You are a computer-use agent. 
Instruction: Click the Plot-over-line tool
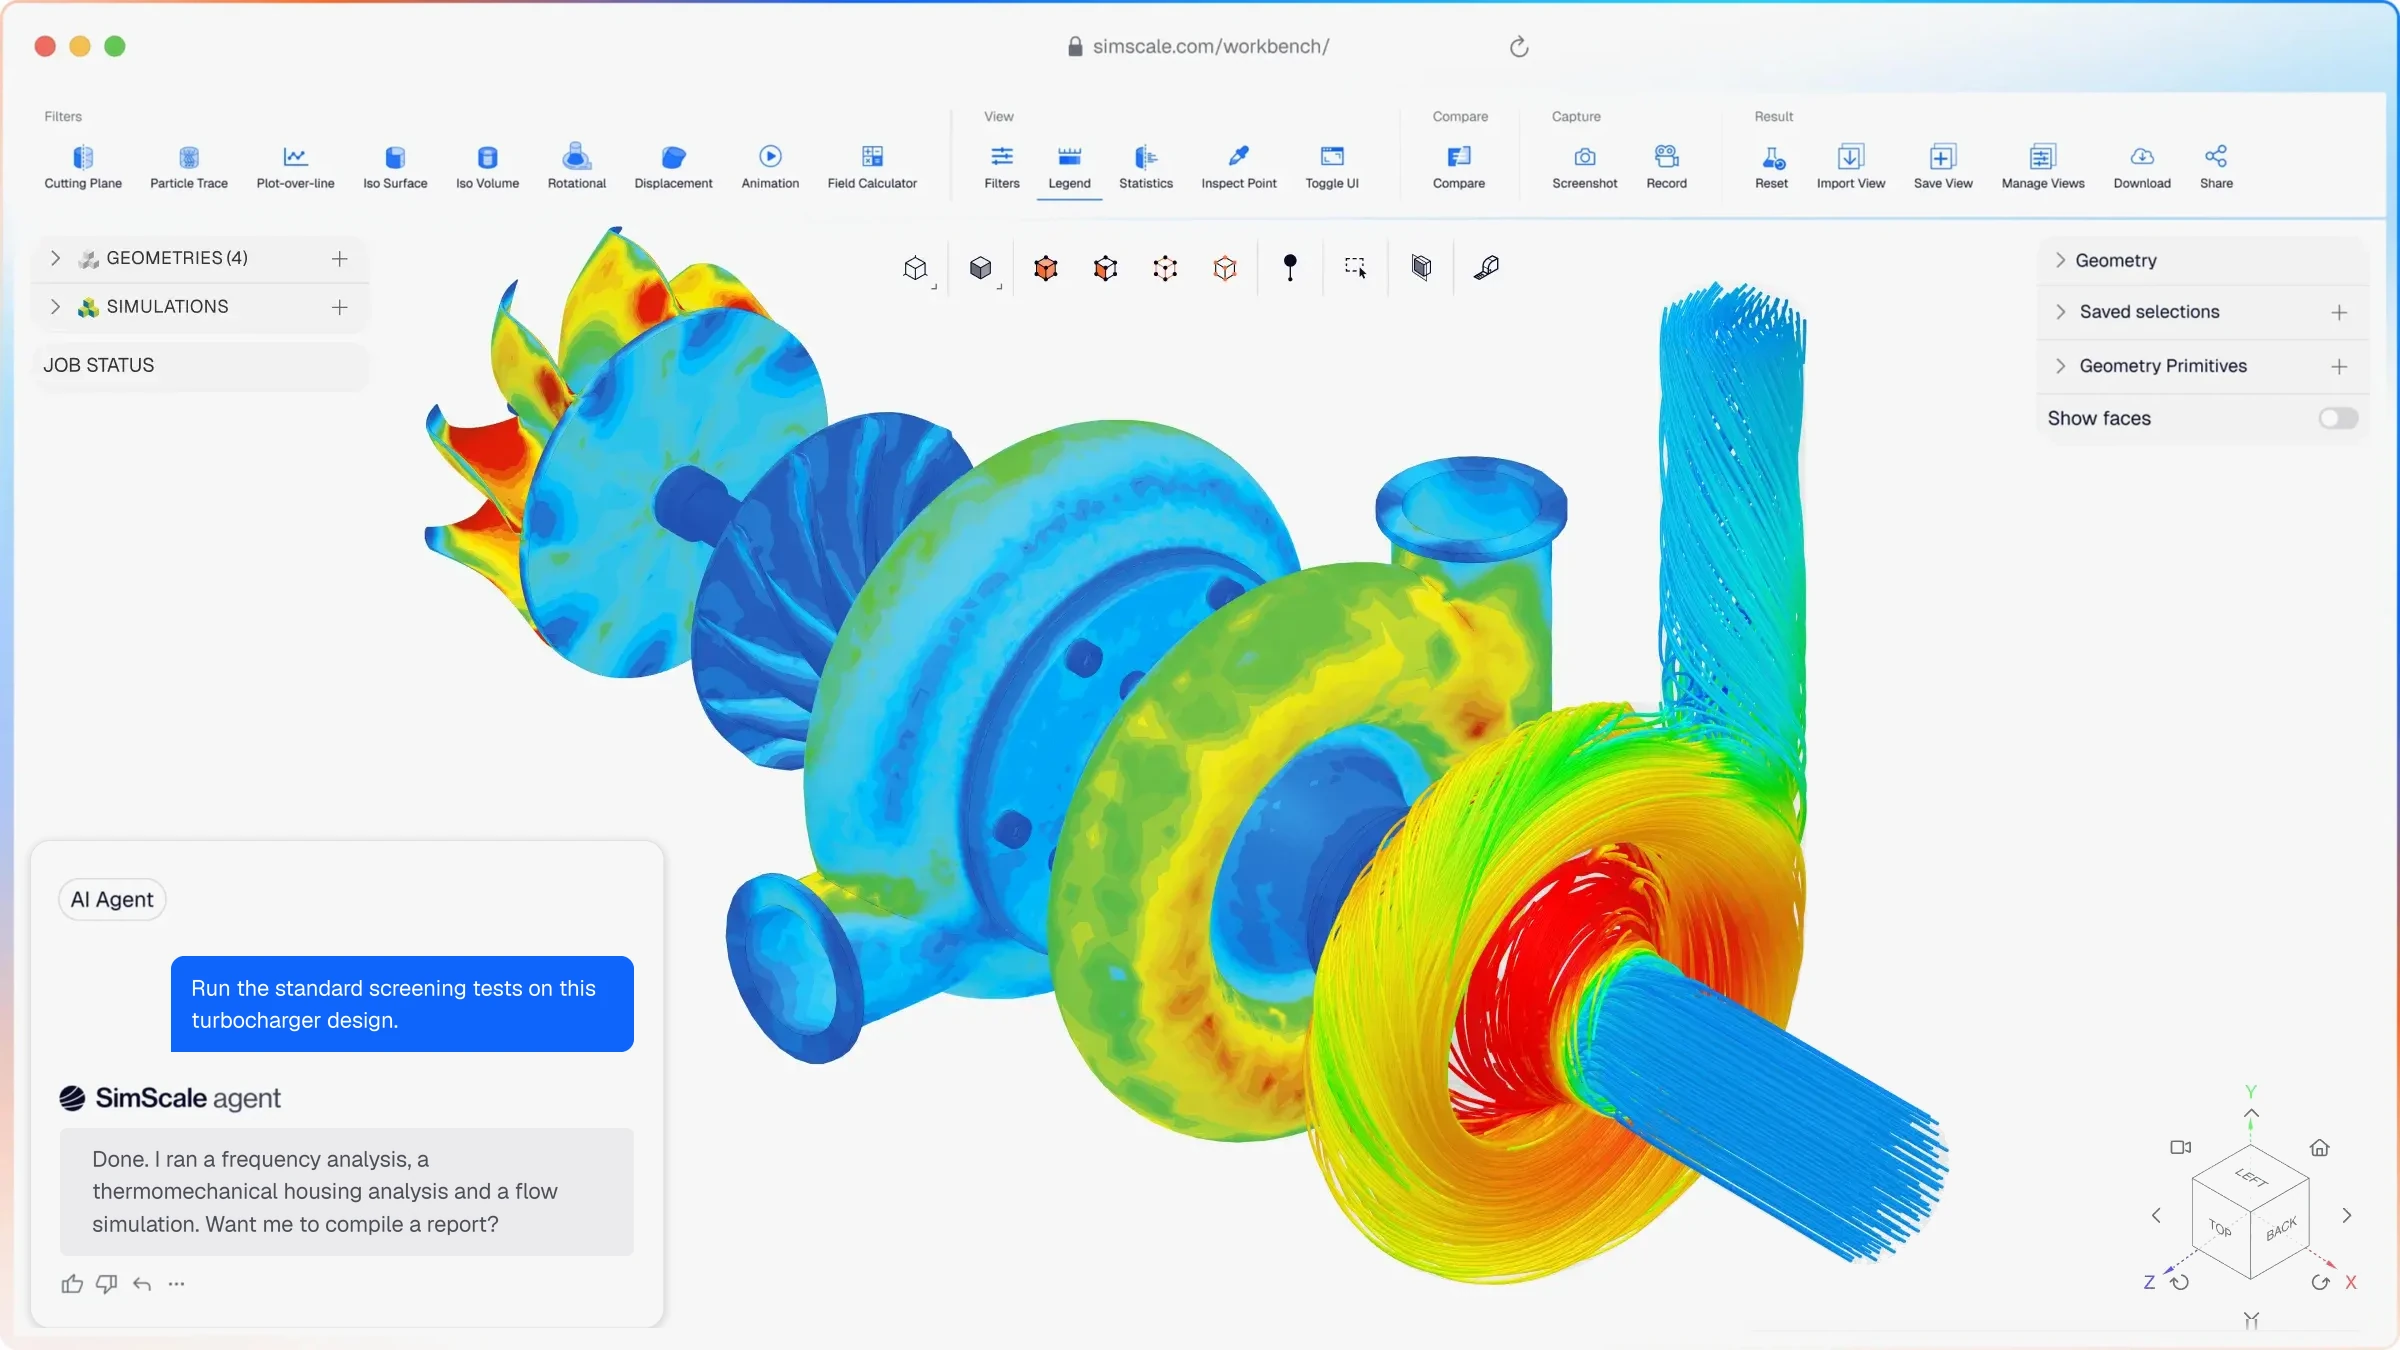(295, 167)
